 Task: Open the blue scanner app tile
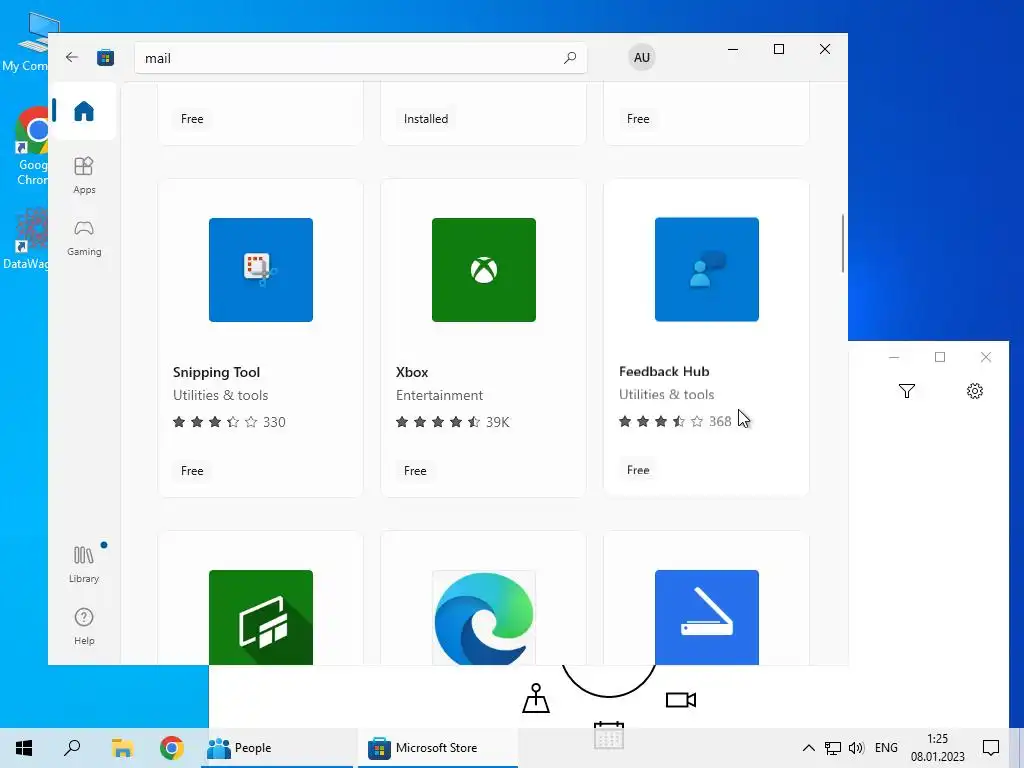click(707, 617)
